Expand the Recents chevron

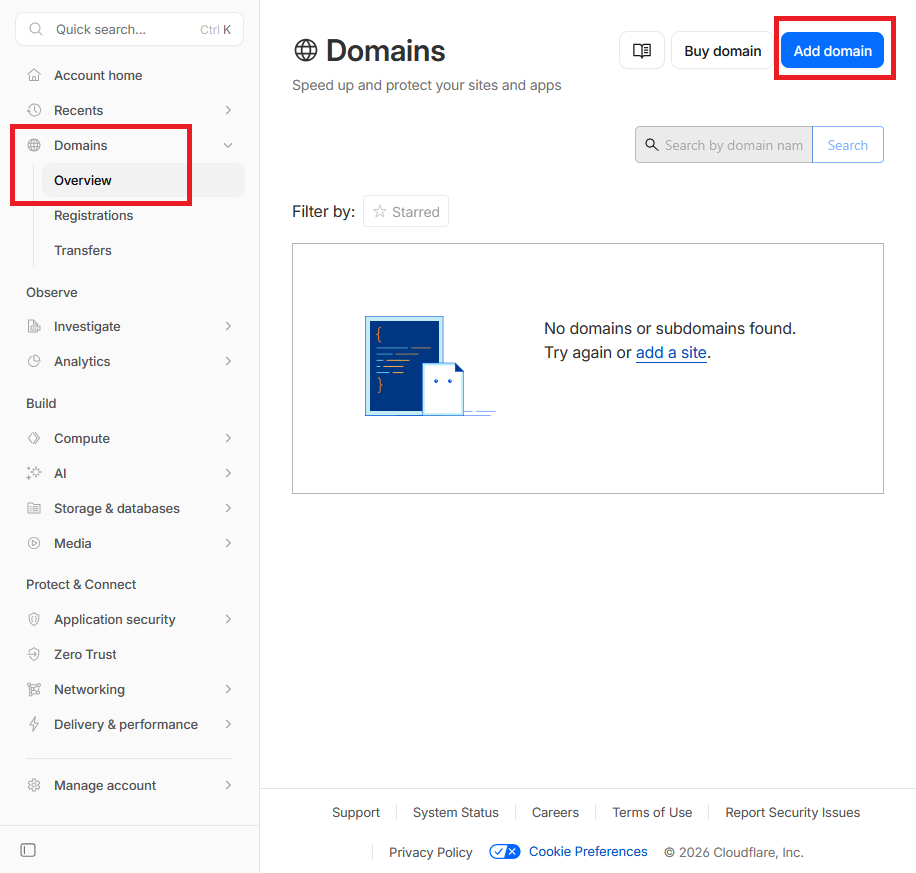(x=228, y=110)
